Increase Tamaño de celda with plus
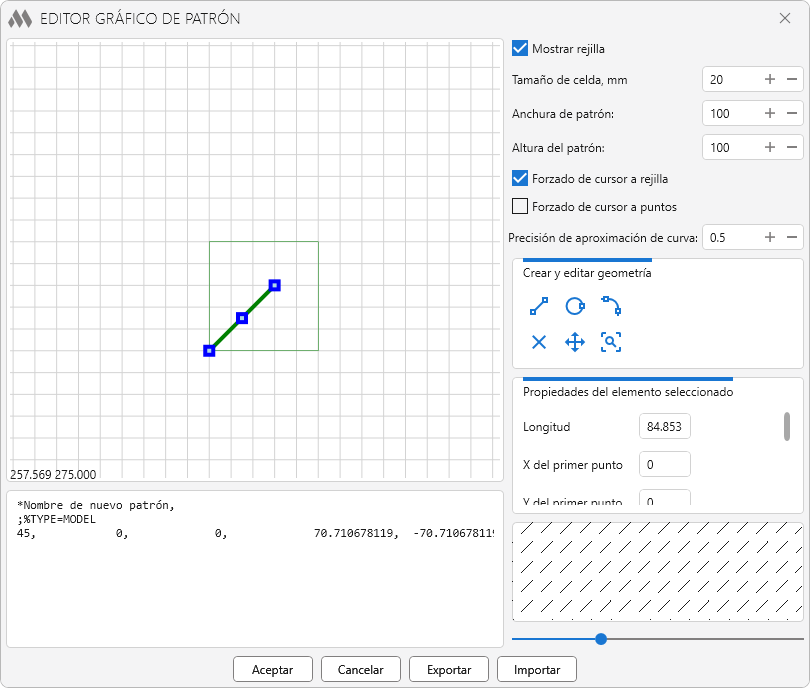810x688 pixels. pyautogui.click(x=770, y=80)
